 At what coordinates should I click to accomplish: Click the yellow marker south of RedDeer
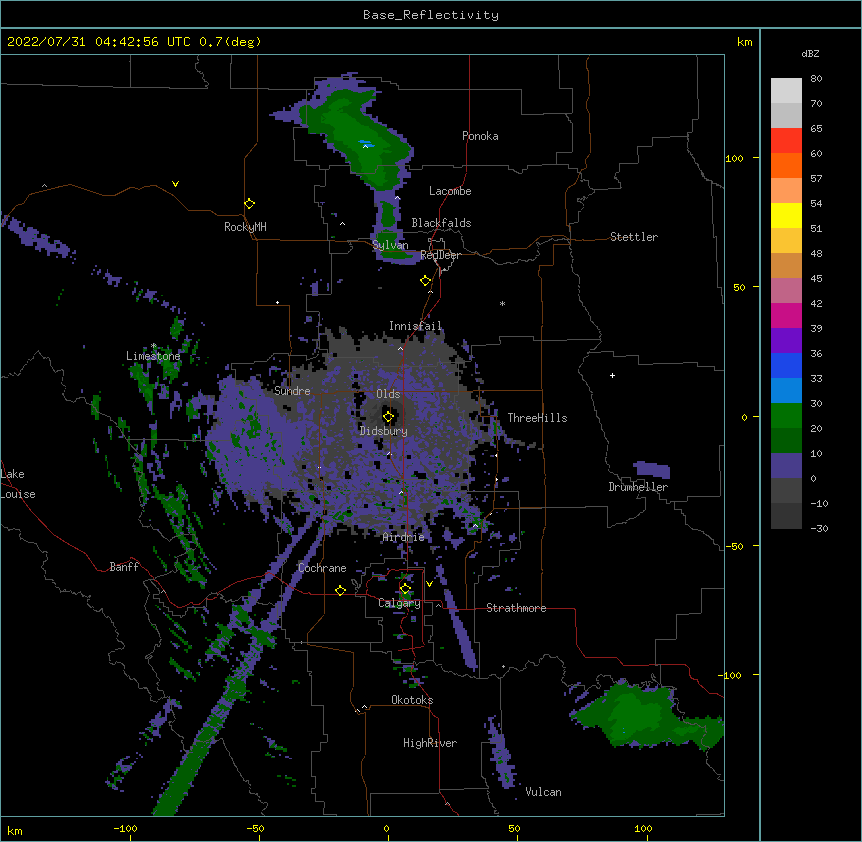426,281
